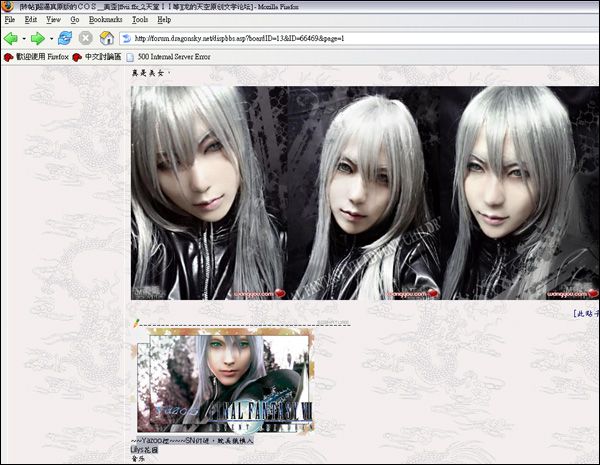Click the URL address field

359,38
